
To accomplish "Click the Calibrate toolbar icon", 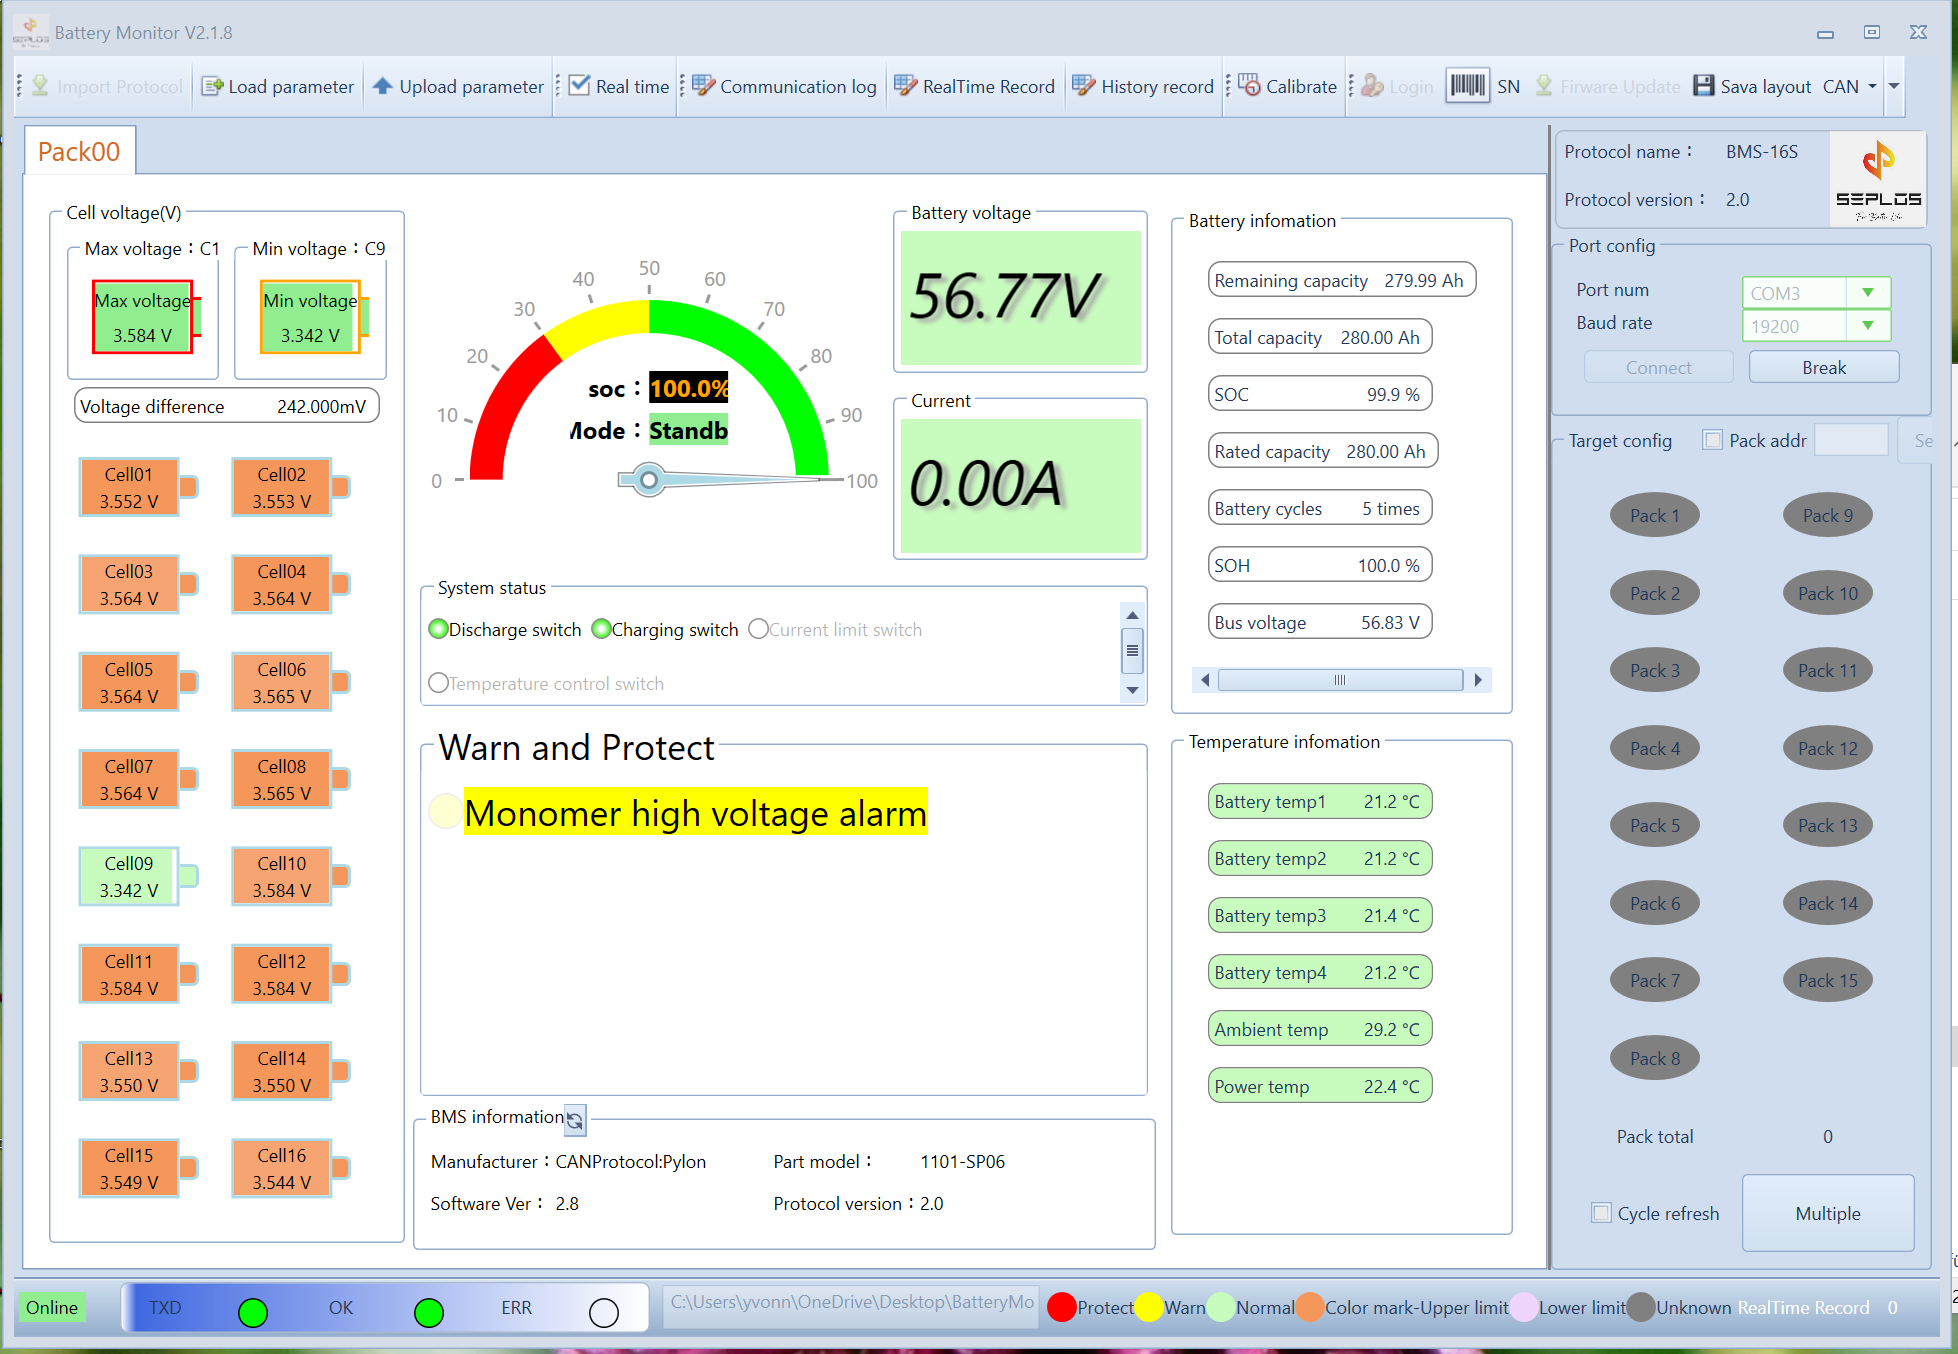I will pyautogui.click(x=1249, y=86).
